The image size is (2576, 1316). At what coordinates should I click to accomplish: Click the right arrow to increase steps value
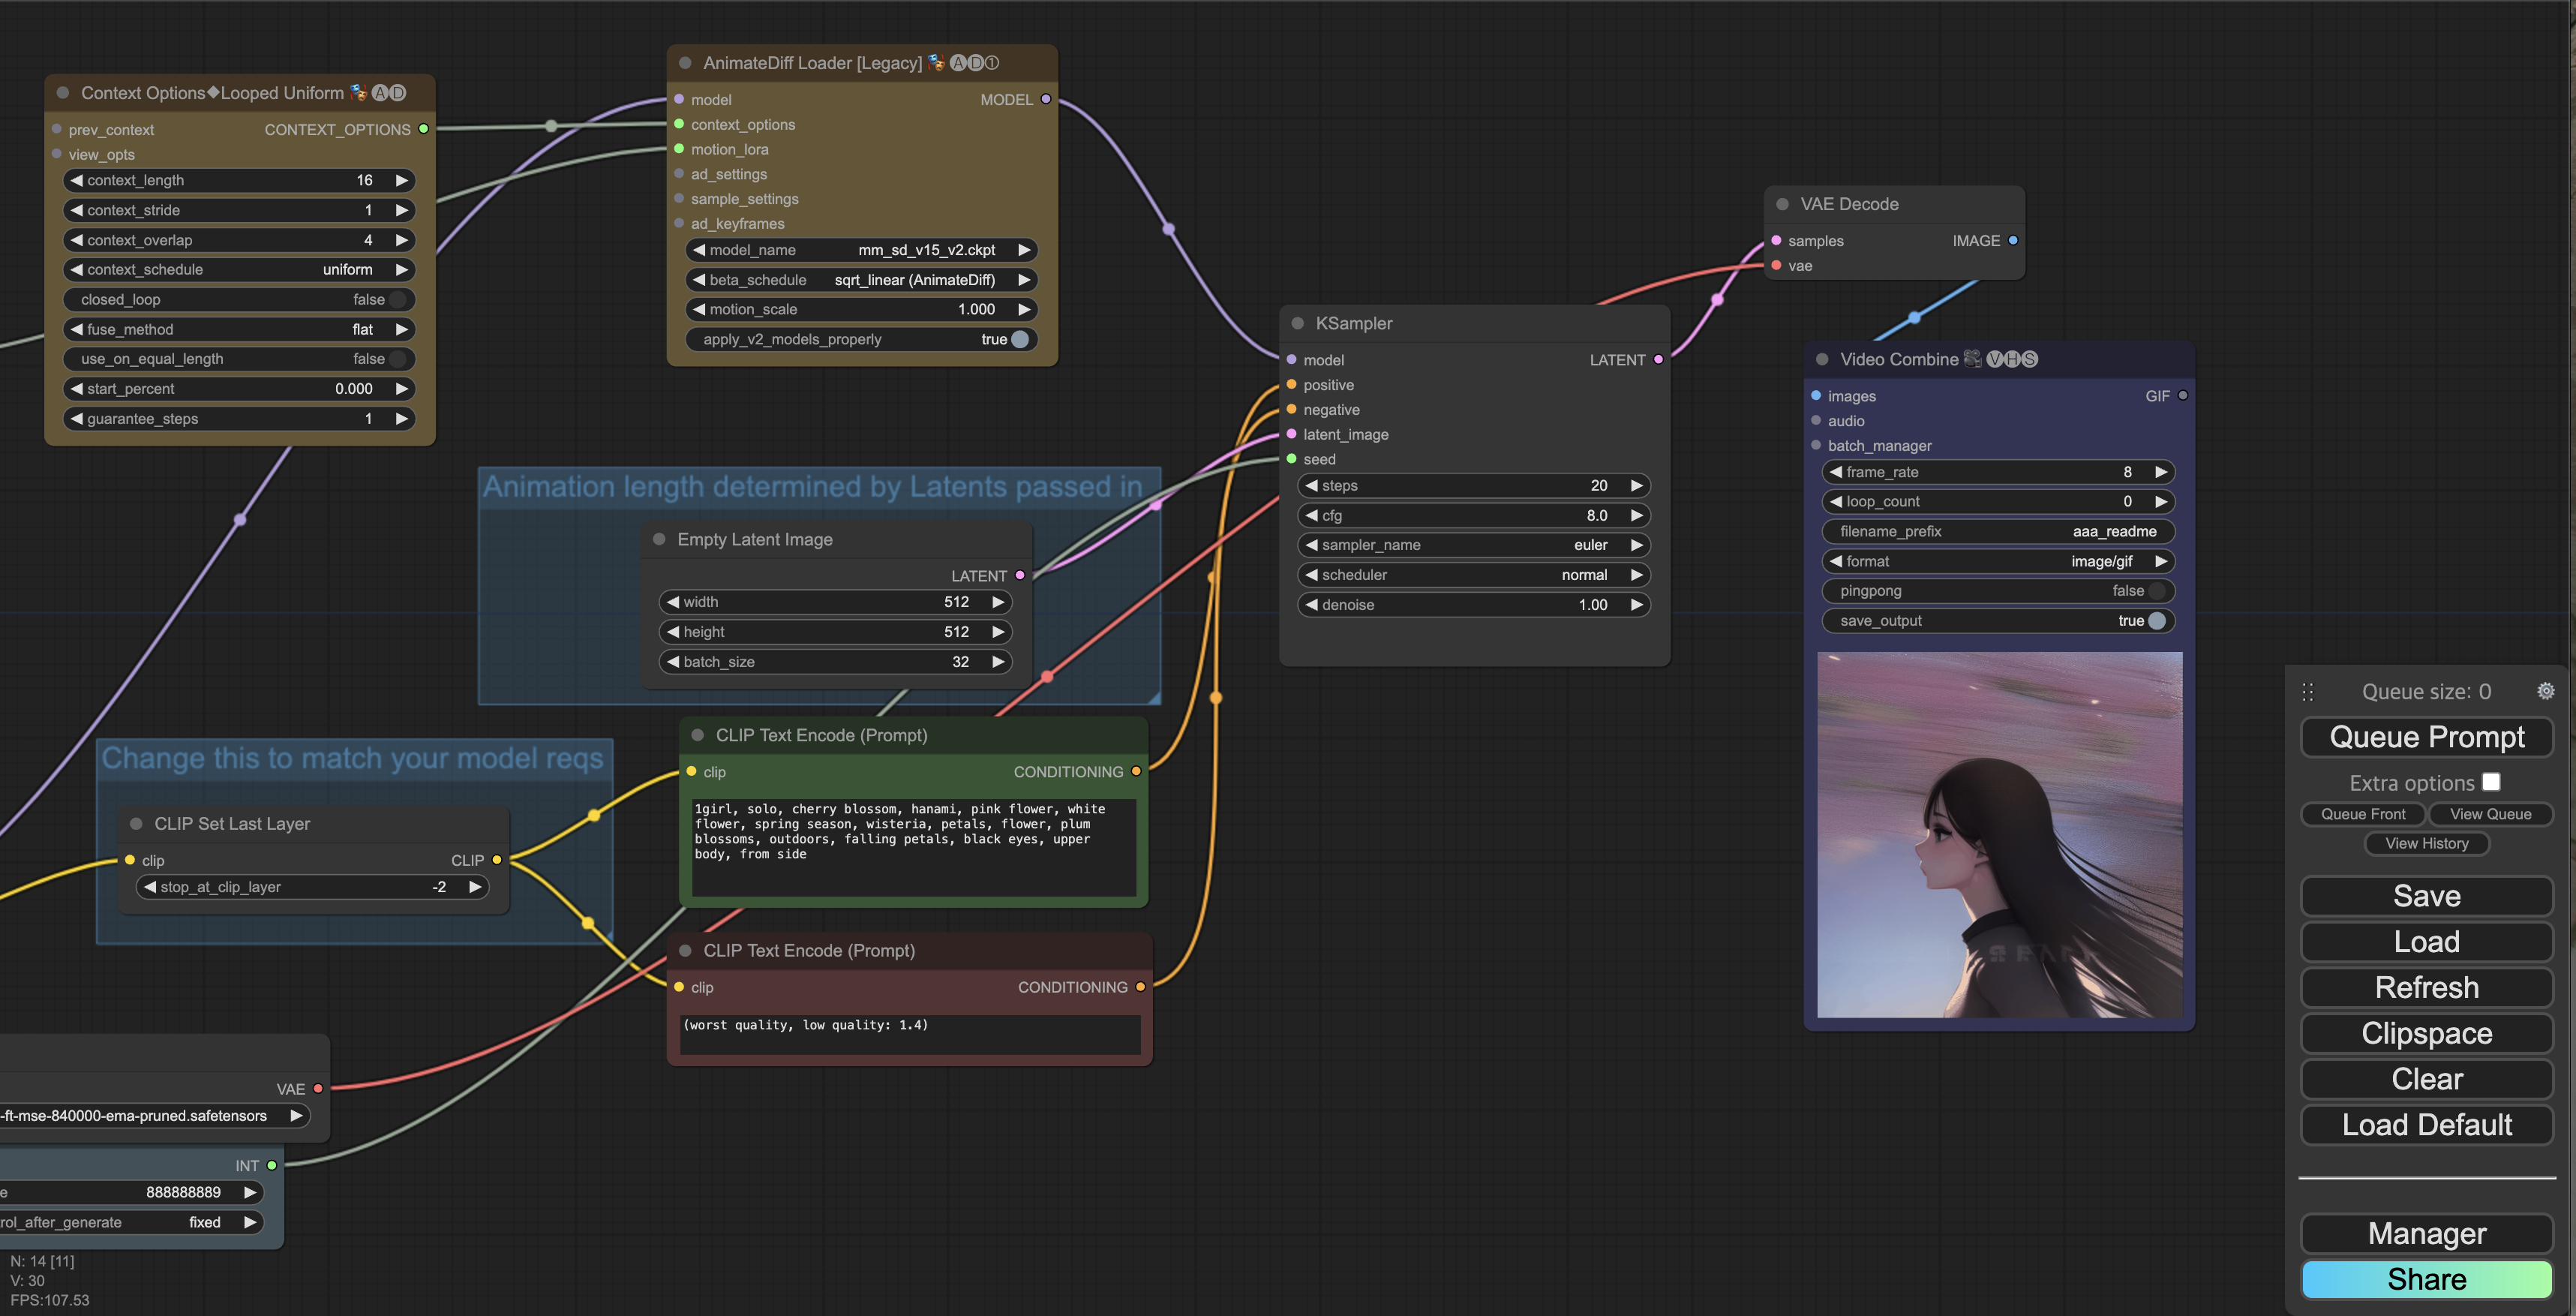click(1637, 486)
